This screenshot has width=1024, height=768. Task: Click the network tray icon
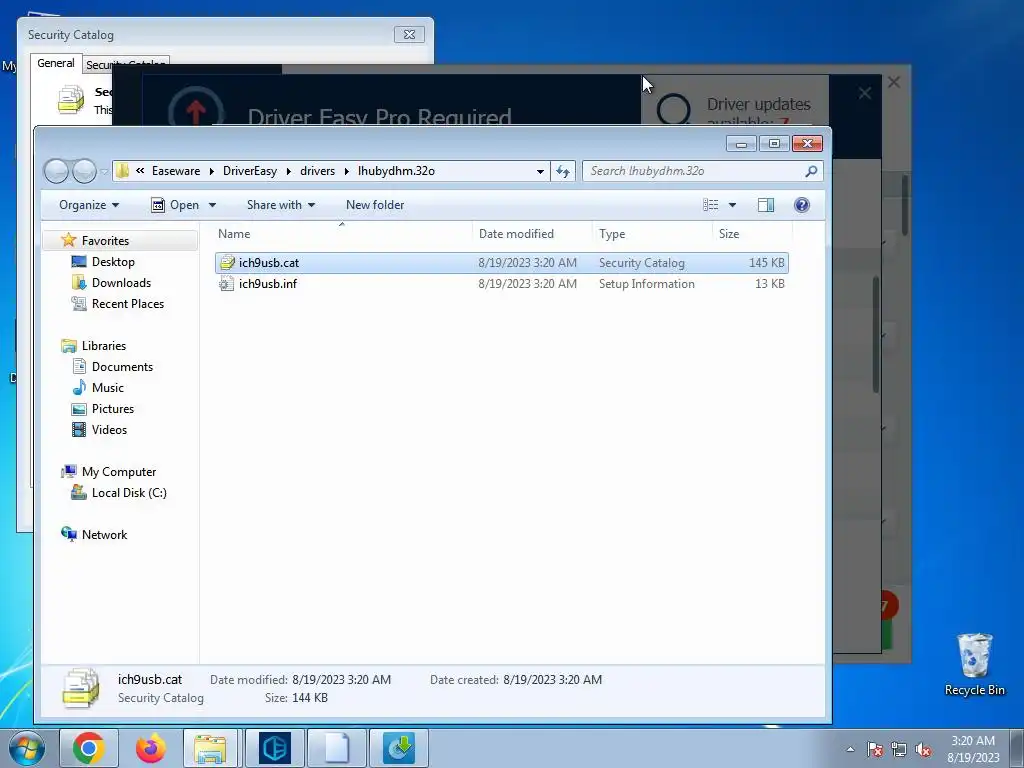pos(899,749)
